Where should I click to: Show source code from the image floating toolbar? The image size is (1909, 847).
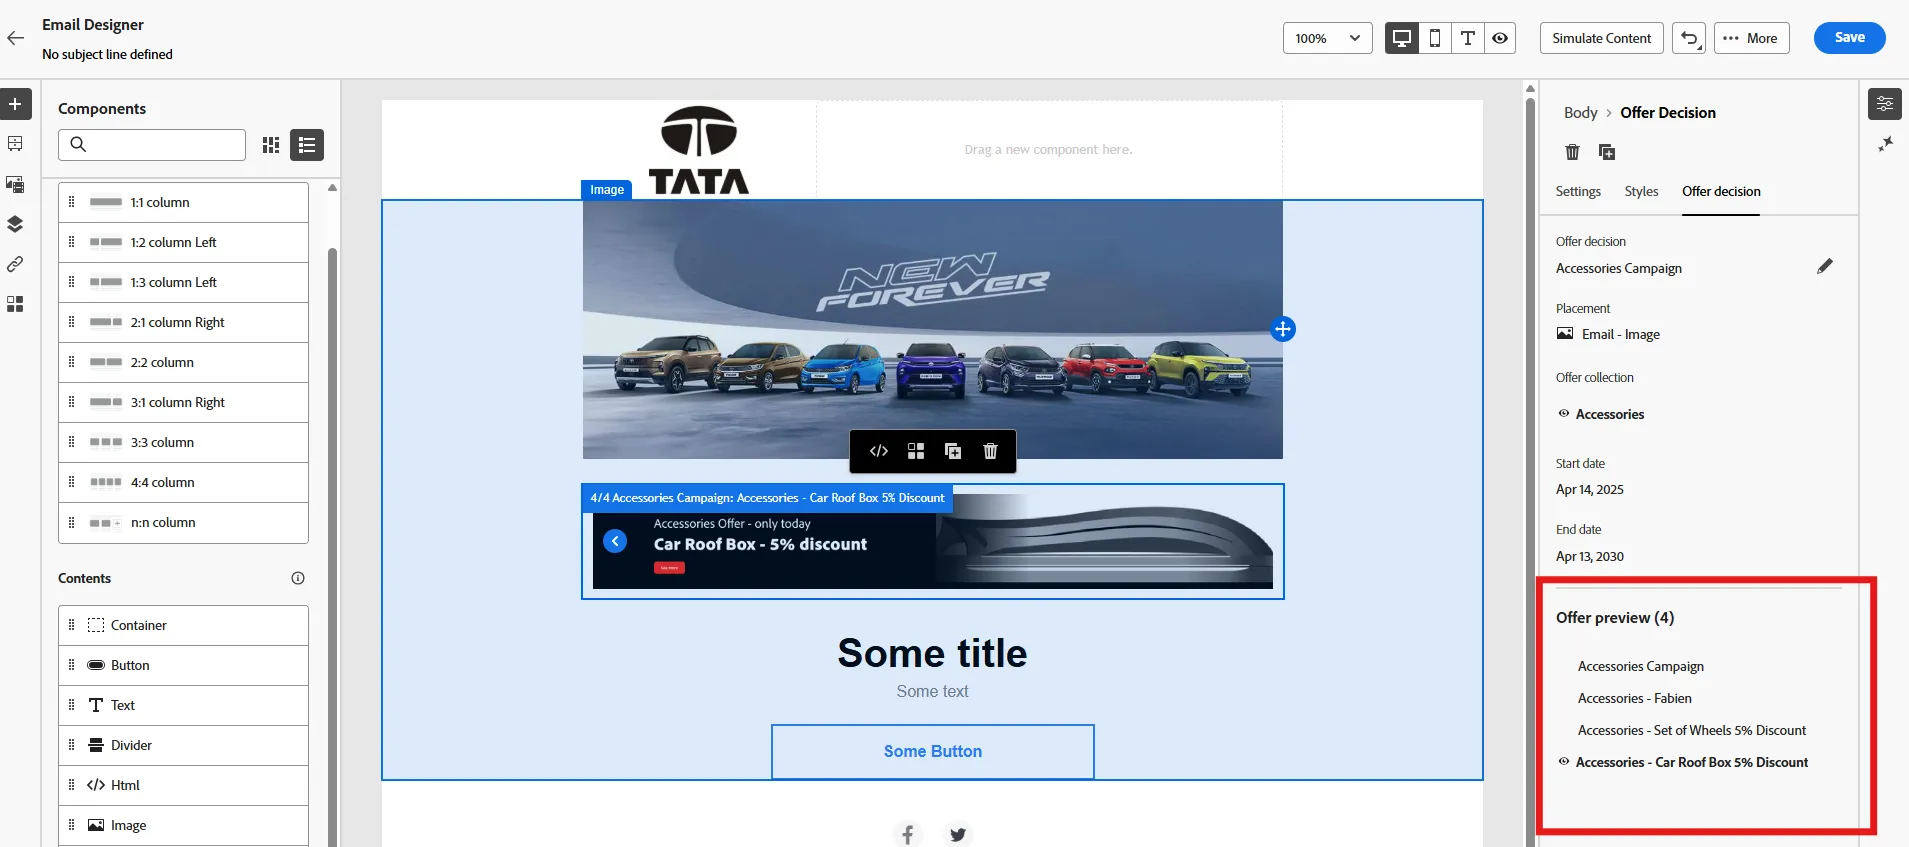(x=879, y=451)
